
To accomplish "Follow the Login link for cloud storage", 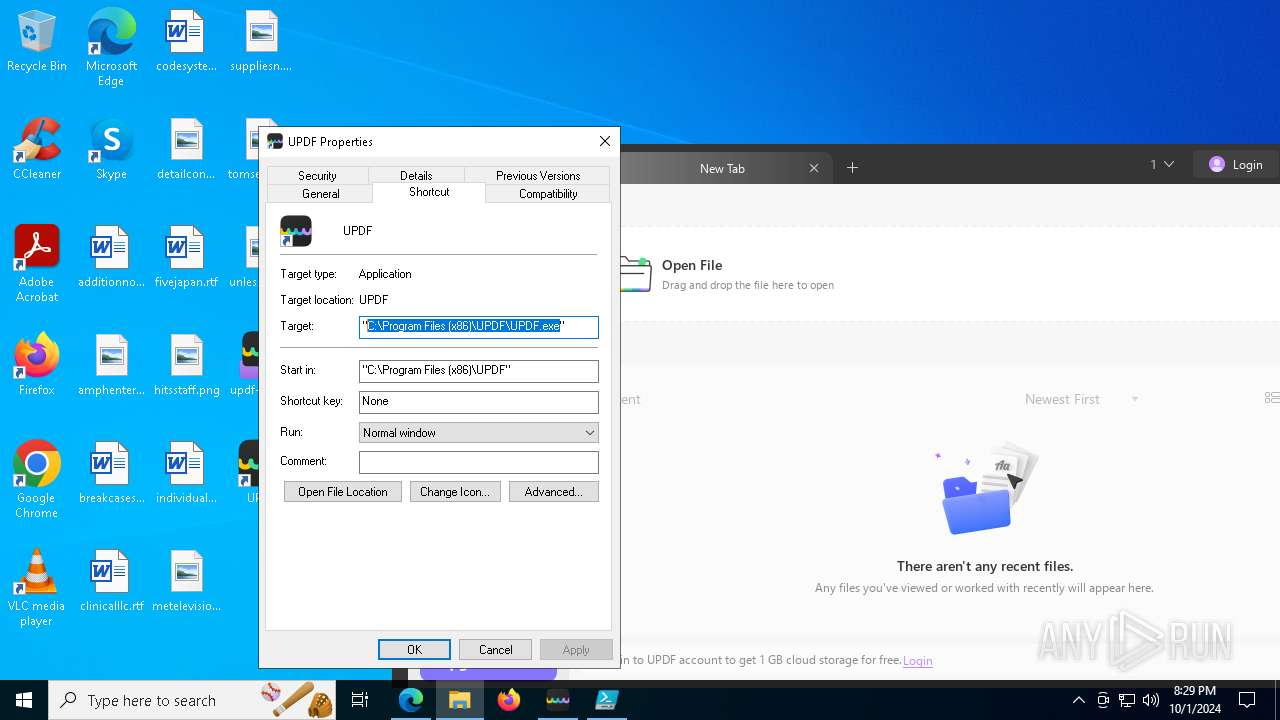I will click(x=917, y=660).
